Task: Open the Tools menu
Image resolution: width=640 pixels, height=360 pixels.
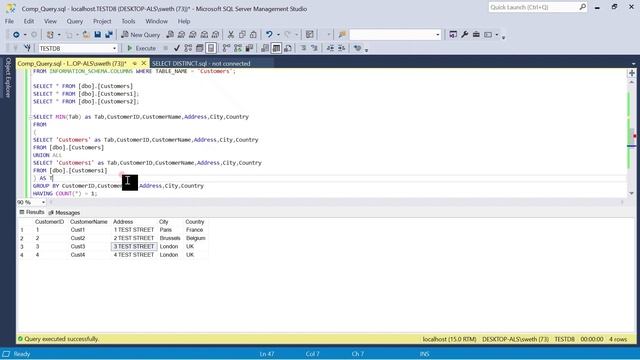Action: click(x=128, y=21)
